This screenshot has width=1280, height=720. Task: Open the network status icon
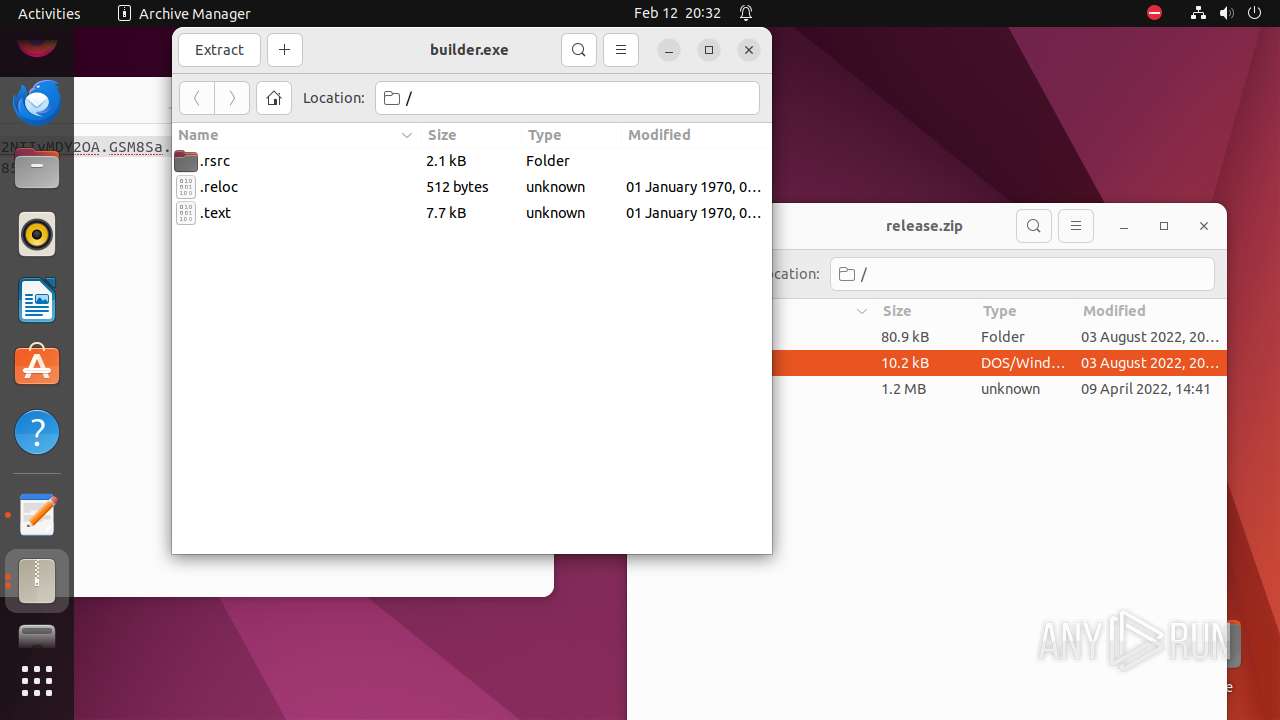coord(1198,13)
